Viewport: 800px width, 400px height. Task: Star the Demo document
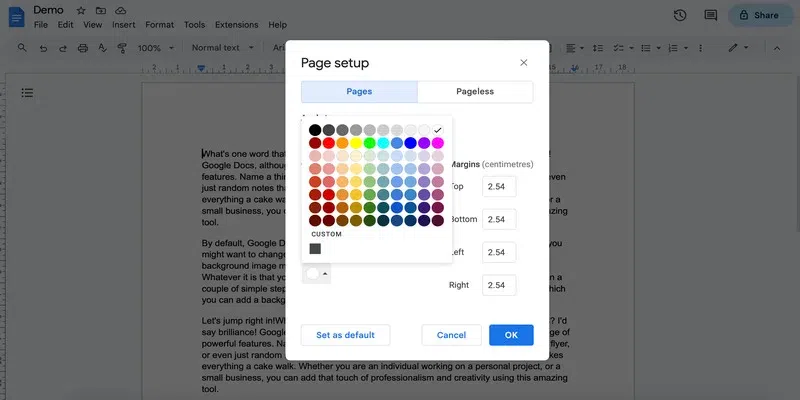[x=81, y=11]
